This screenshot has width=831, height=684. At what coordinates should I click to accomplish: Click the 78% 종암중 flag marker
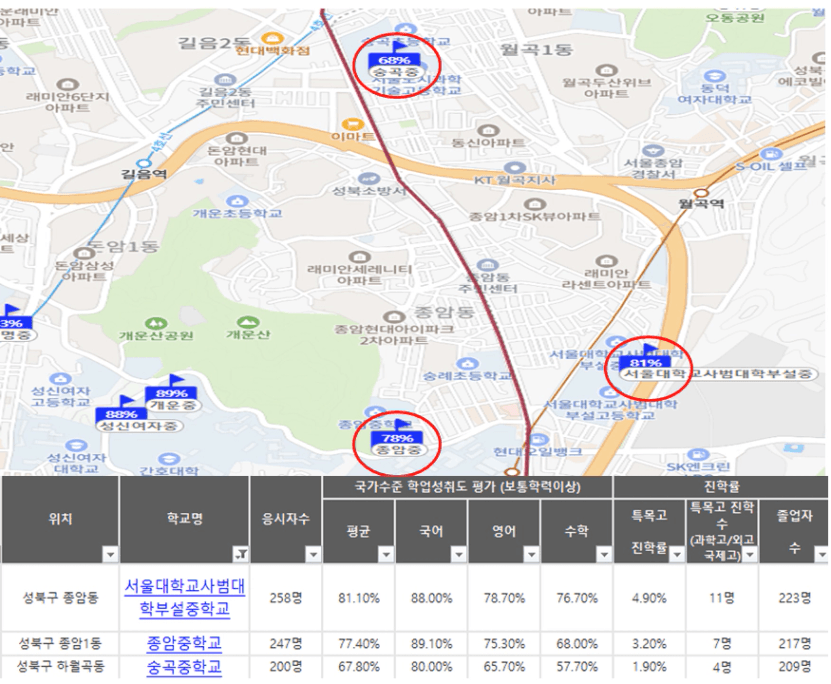397,439
